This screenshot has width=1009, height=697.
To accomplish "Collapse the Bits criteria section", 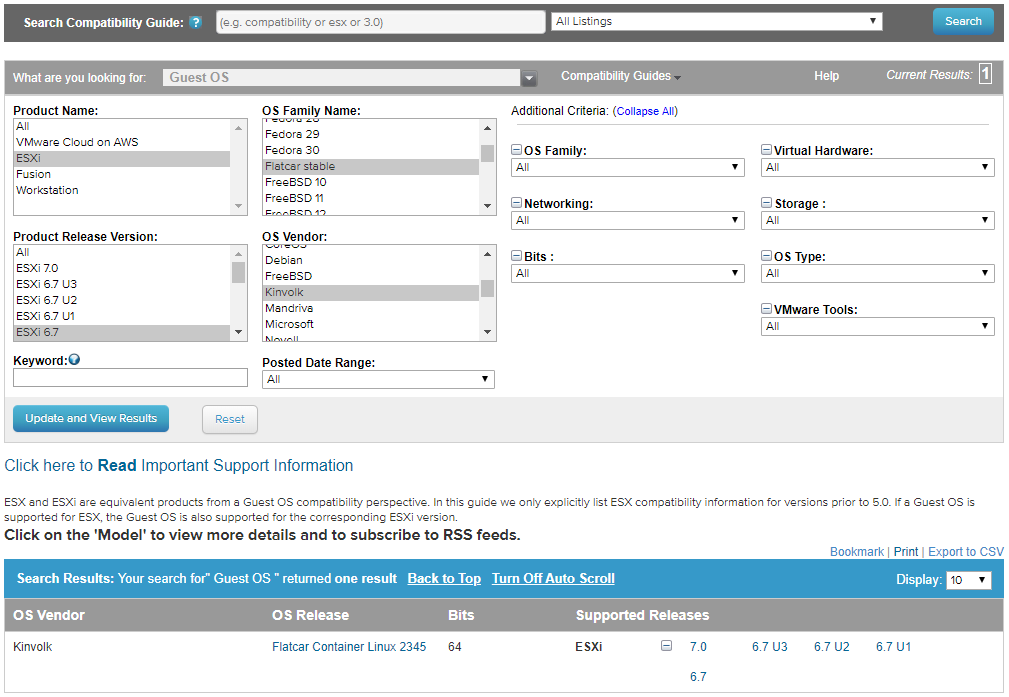I will pyautogui.click(x=516, y=257).
